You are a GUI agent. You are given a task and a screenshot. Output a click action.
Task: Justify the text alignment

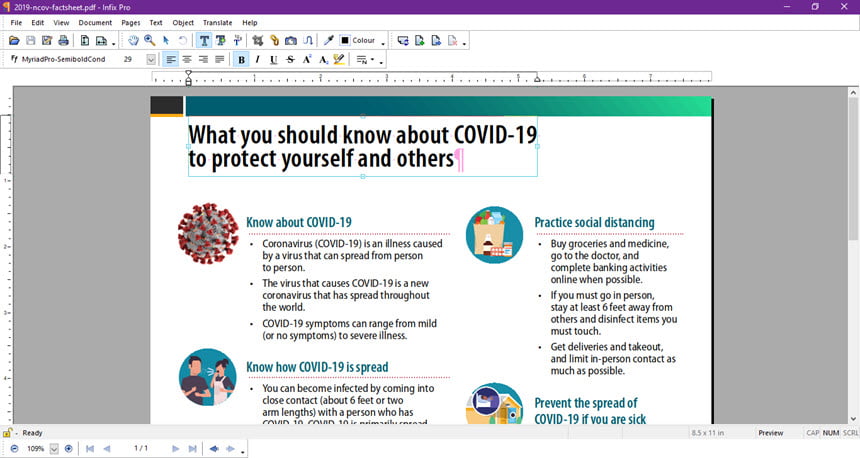coord(219,59)
